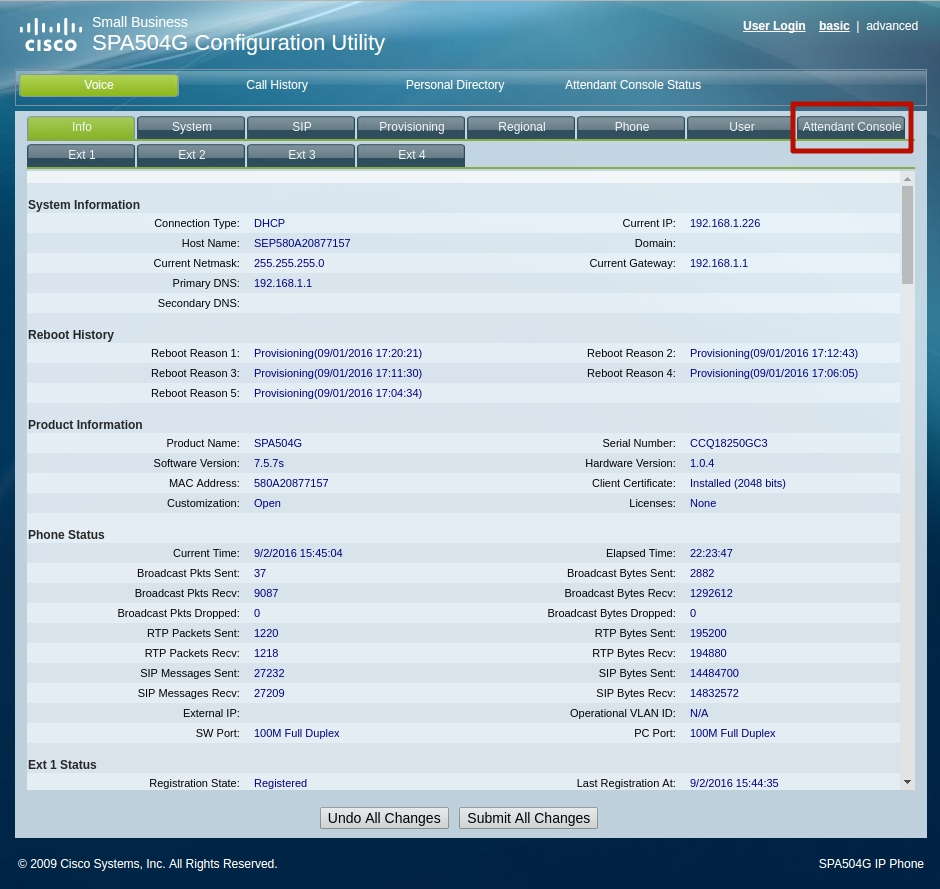Click Undo All Changes button

click(384, 818)
